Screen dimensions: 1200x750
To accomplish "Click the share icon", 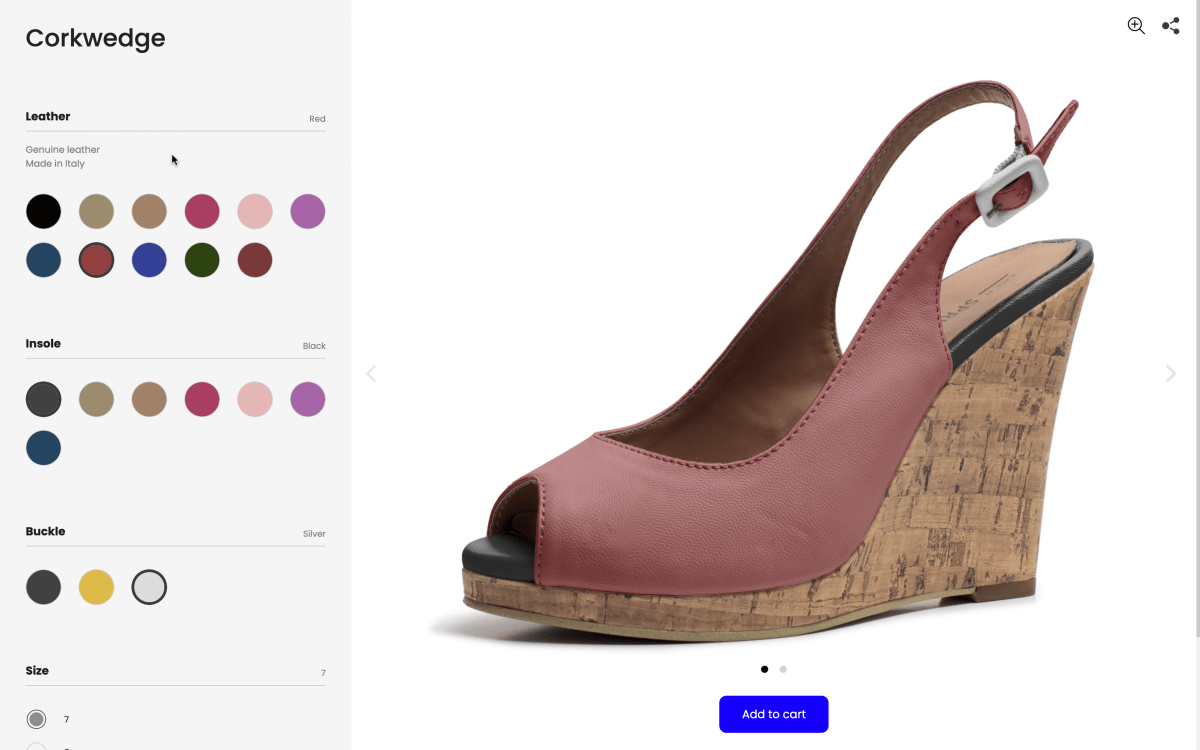I will [x=1171, y=26].
